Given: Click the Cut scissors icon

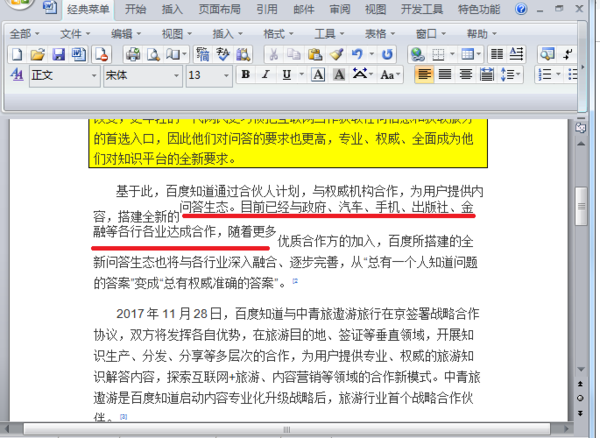Looking at the screenshot, I should pyautogui.click(x=274, y=55).
